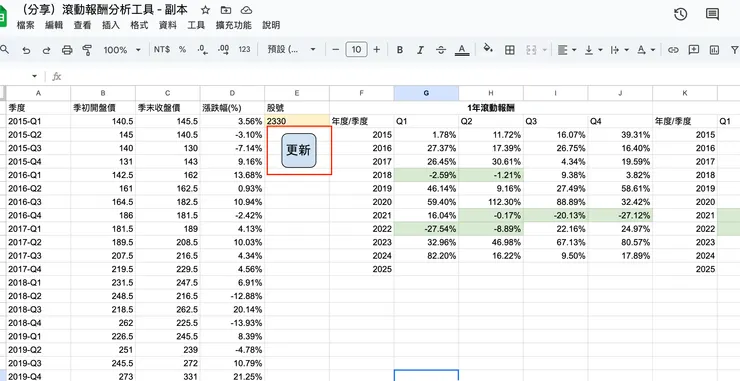Open the name box dropdown arrow

(34, 76)
